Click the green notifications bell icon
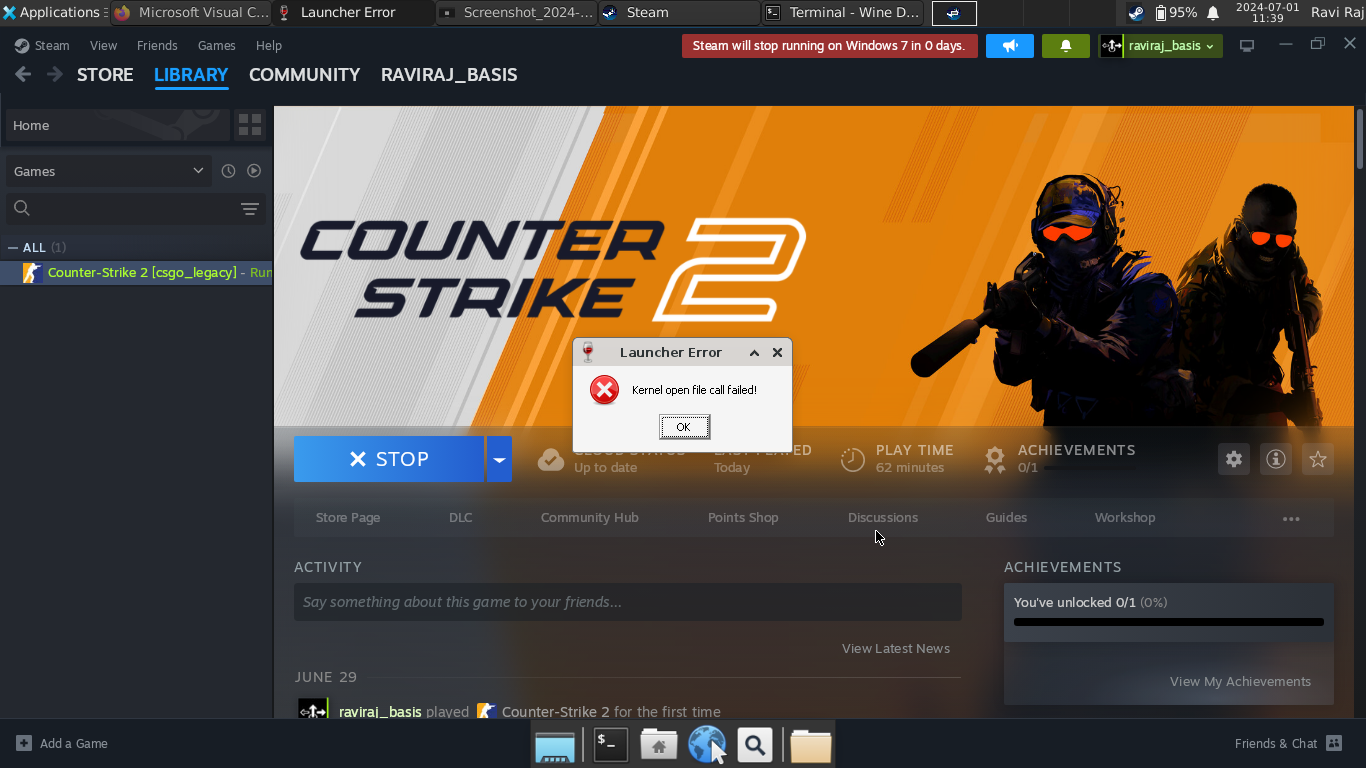1366x768 pixels. (x=1065, y=46)
